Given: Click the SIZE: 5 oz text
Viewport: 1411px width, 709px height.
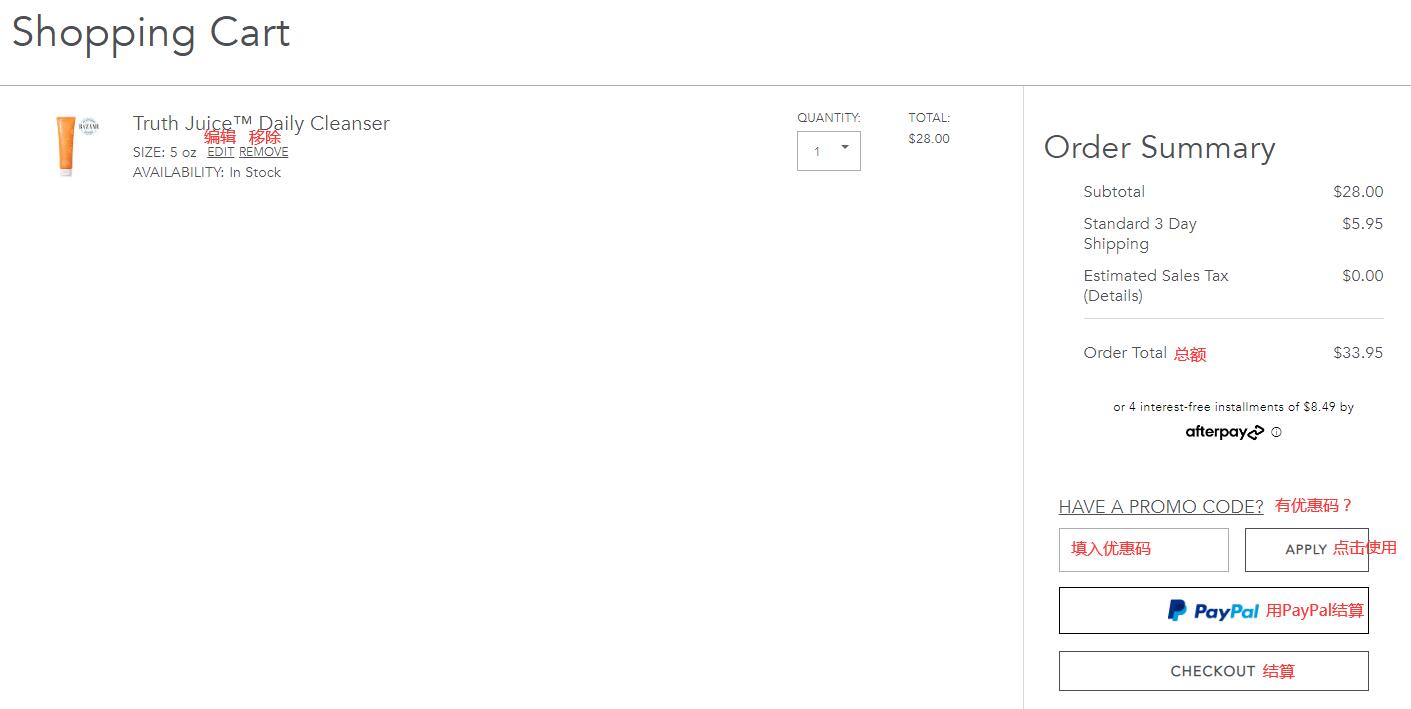Looking at the screenshot, I should (165, 152).
